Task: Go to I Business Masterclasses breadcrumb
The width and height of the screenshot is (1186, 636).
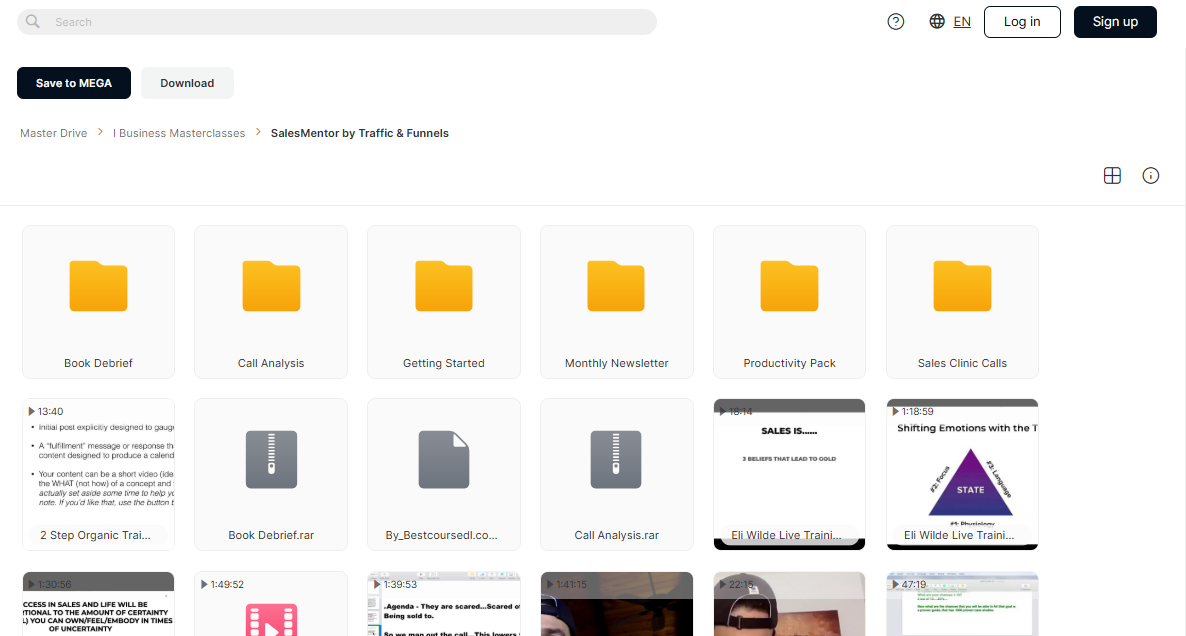Action: (x=179, y=133)
